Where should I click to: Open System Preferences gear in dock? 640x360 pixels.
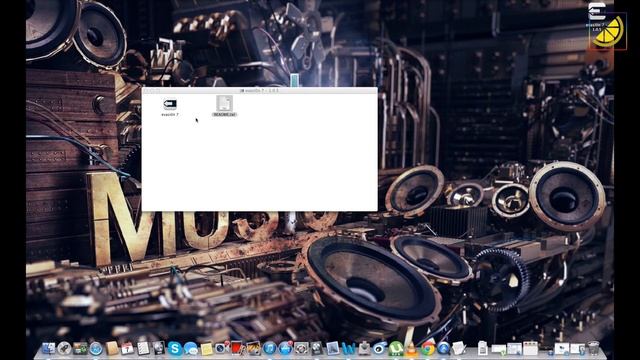pyautogui.click(x=301, y=349)
